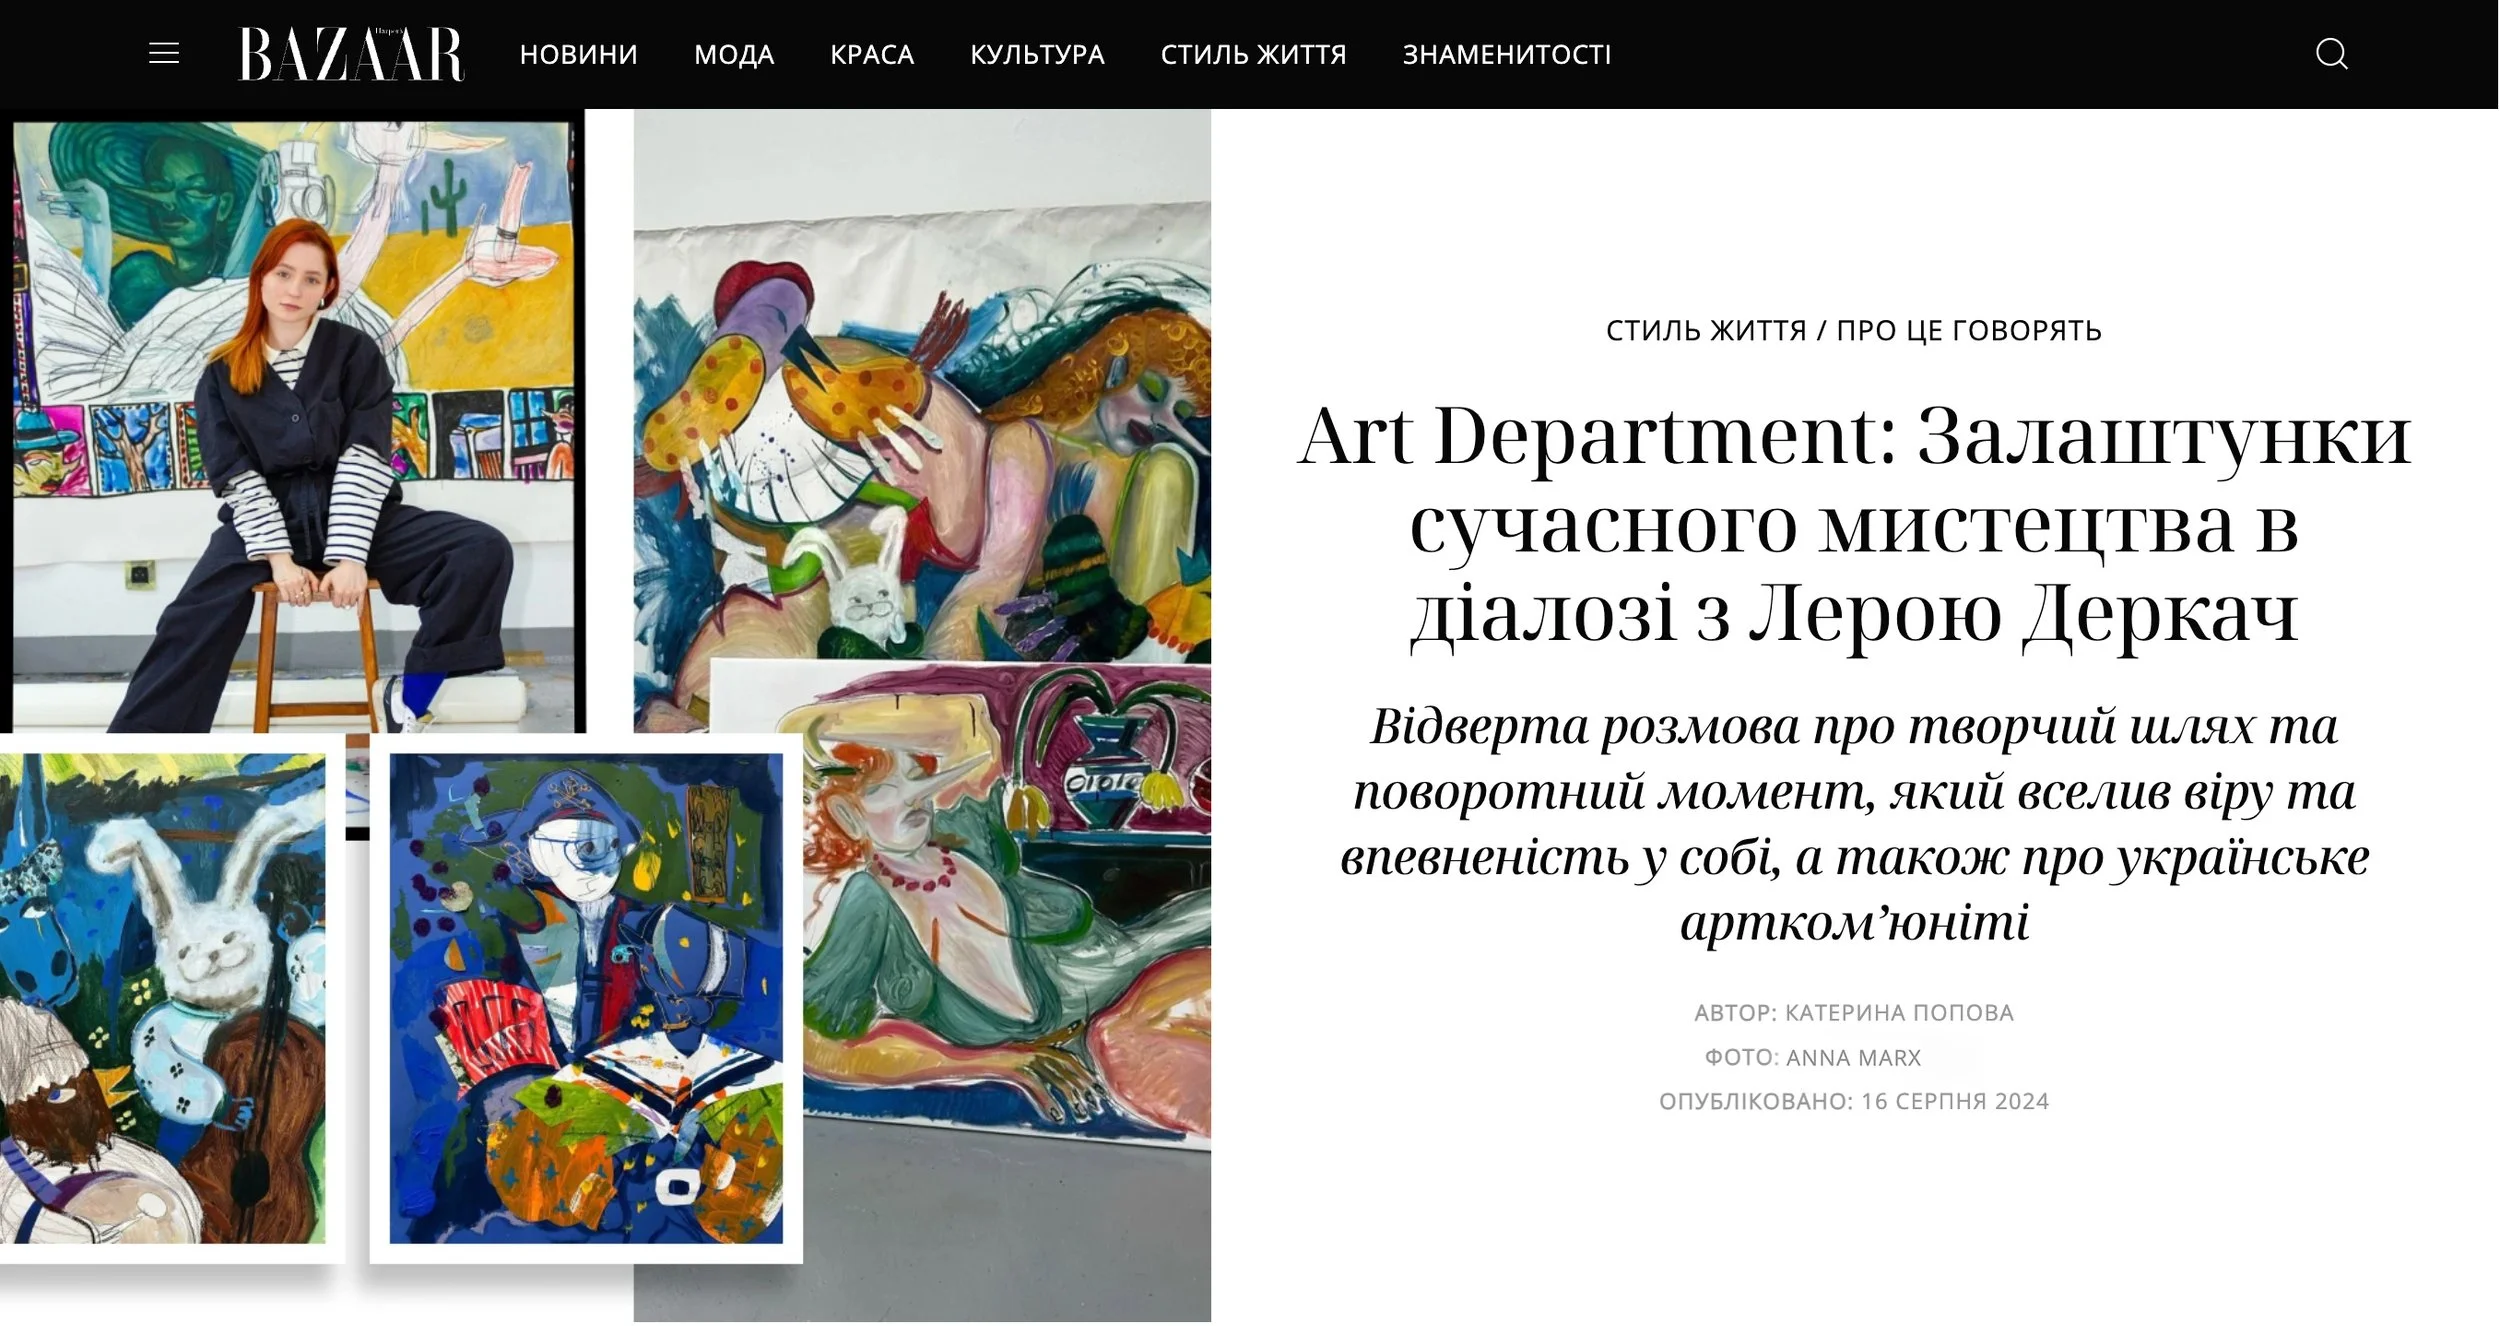Follow the ПРО ЦЕ ГОВОРЯТЬ breadcrumb link
The image size is (2500, 1326).
(1969, 331)
